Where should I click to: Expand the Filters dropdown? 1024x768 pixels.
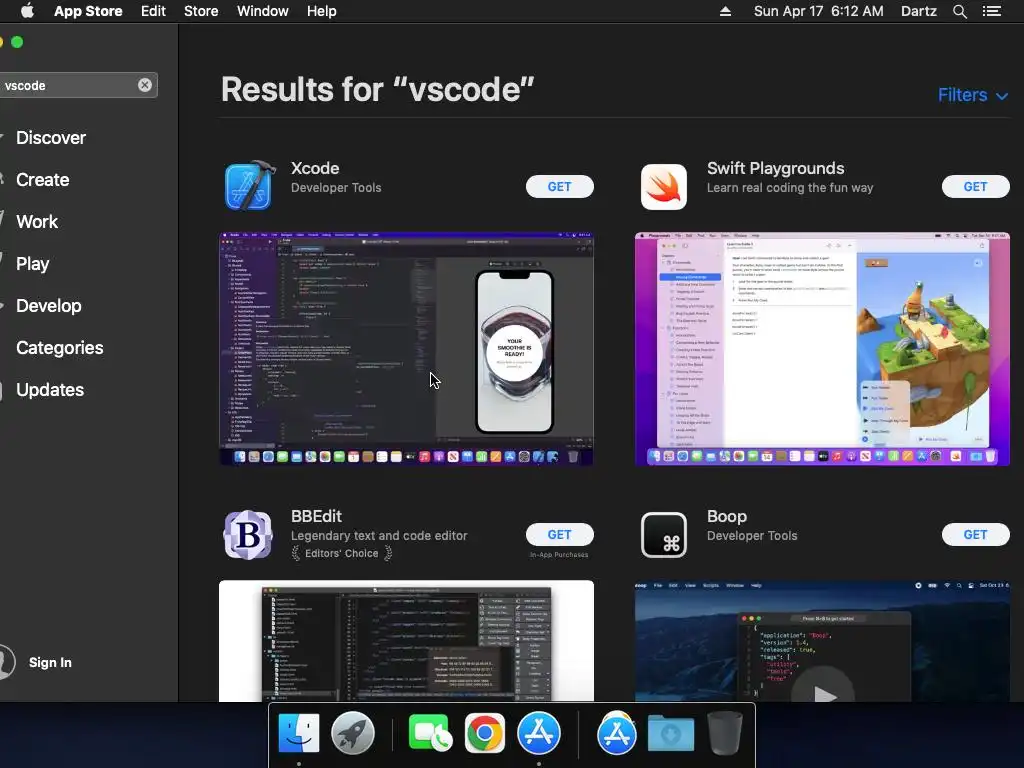(x=972, y=95)
